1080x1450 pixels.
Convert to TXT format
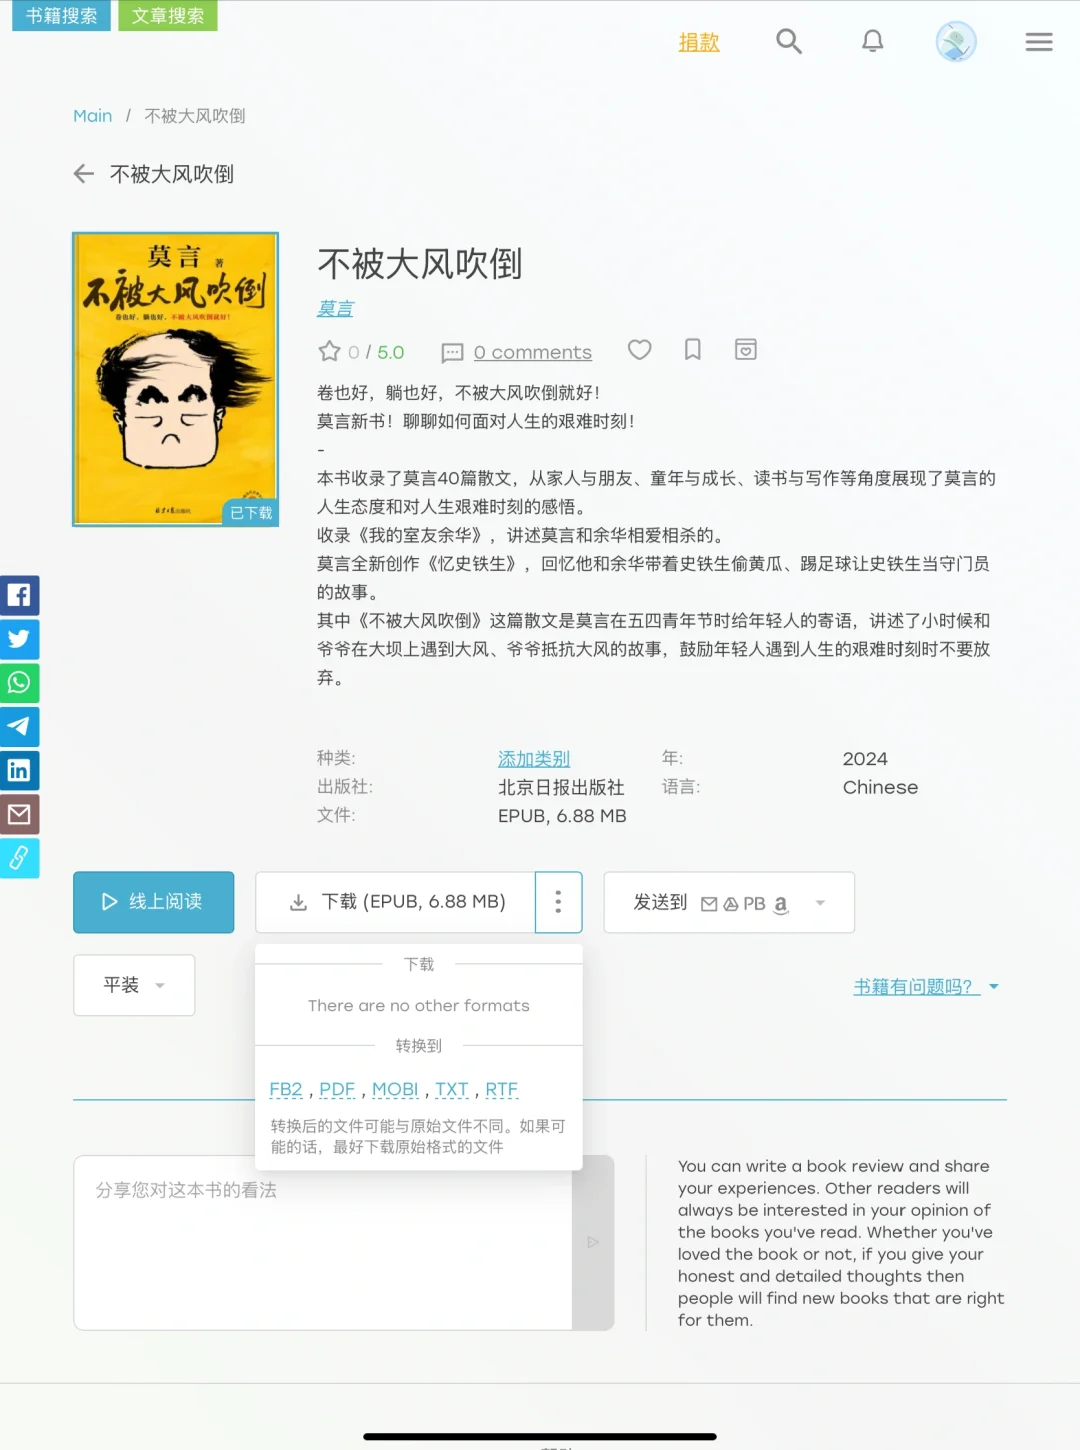[x=452, y=1089]
